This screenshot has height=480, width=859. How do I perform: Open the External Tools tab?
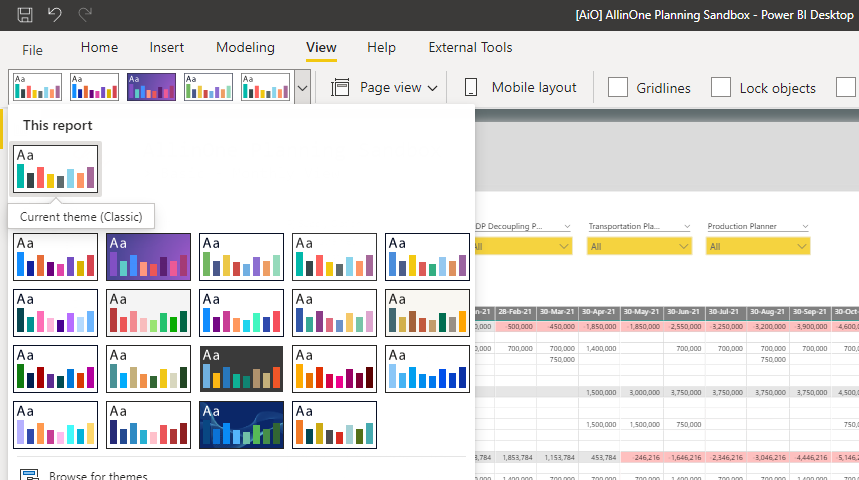[470, 48]
